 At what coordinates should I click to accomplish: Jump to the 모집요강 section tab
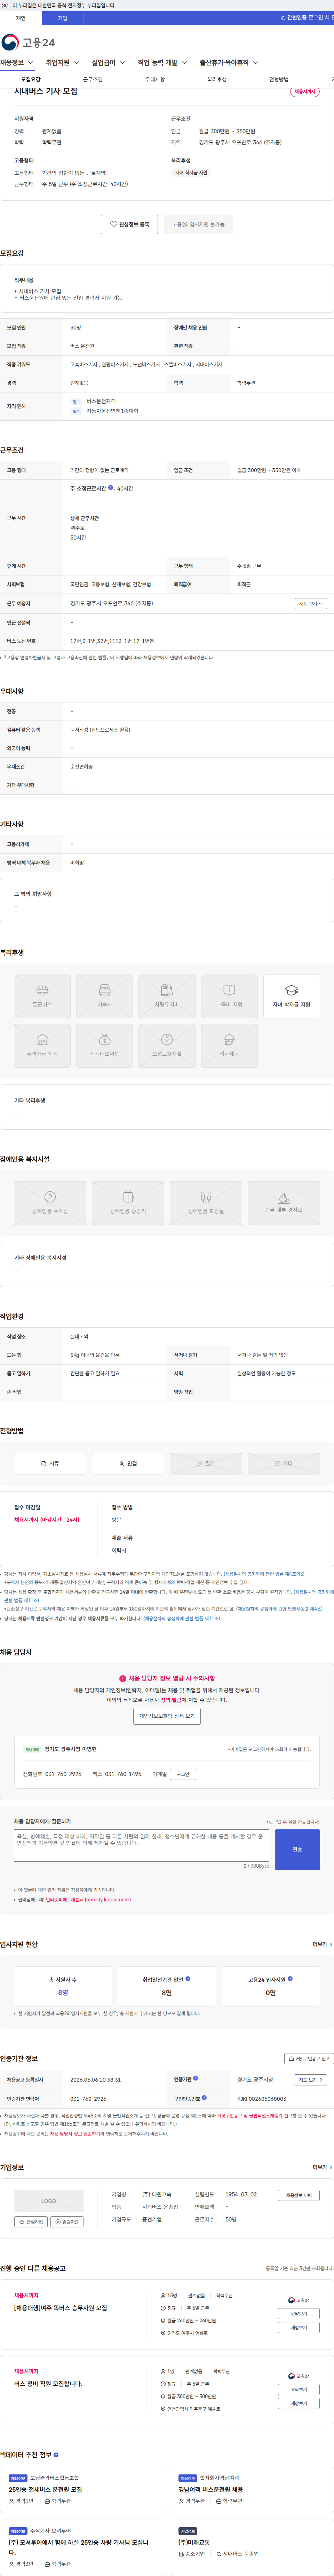[31, 79]
